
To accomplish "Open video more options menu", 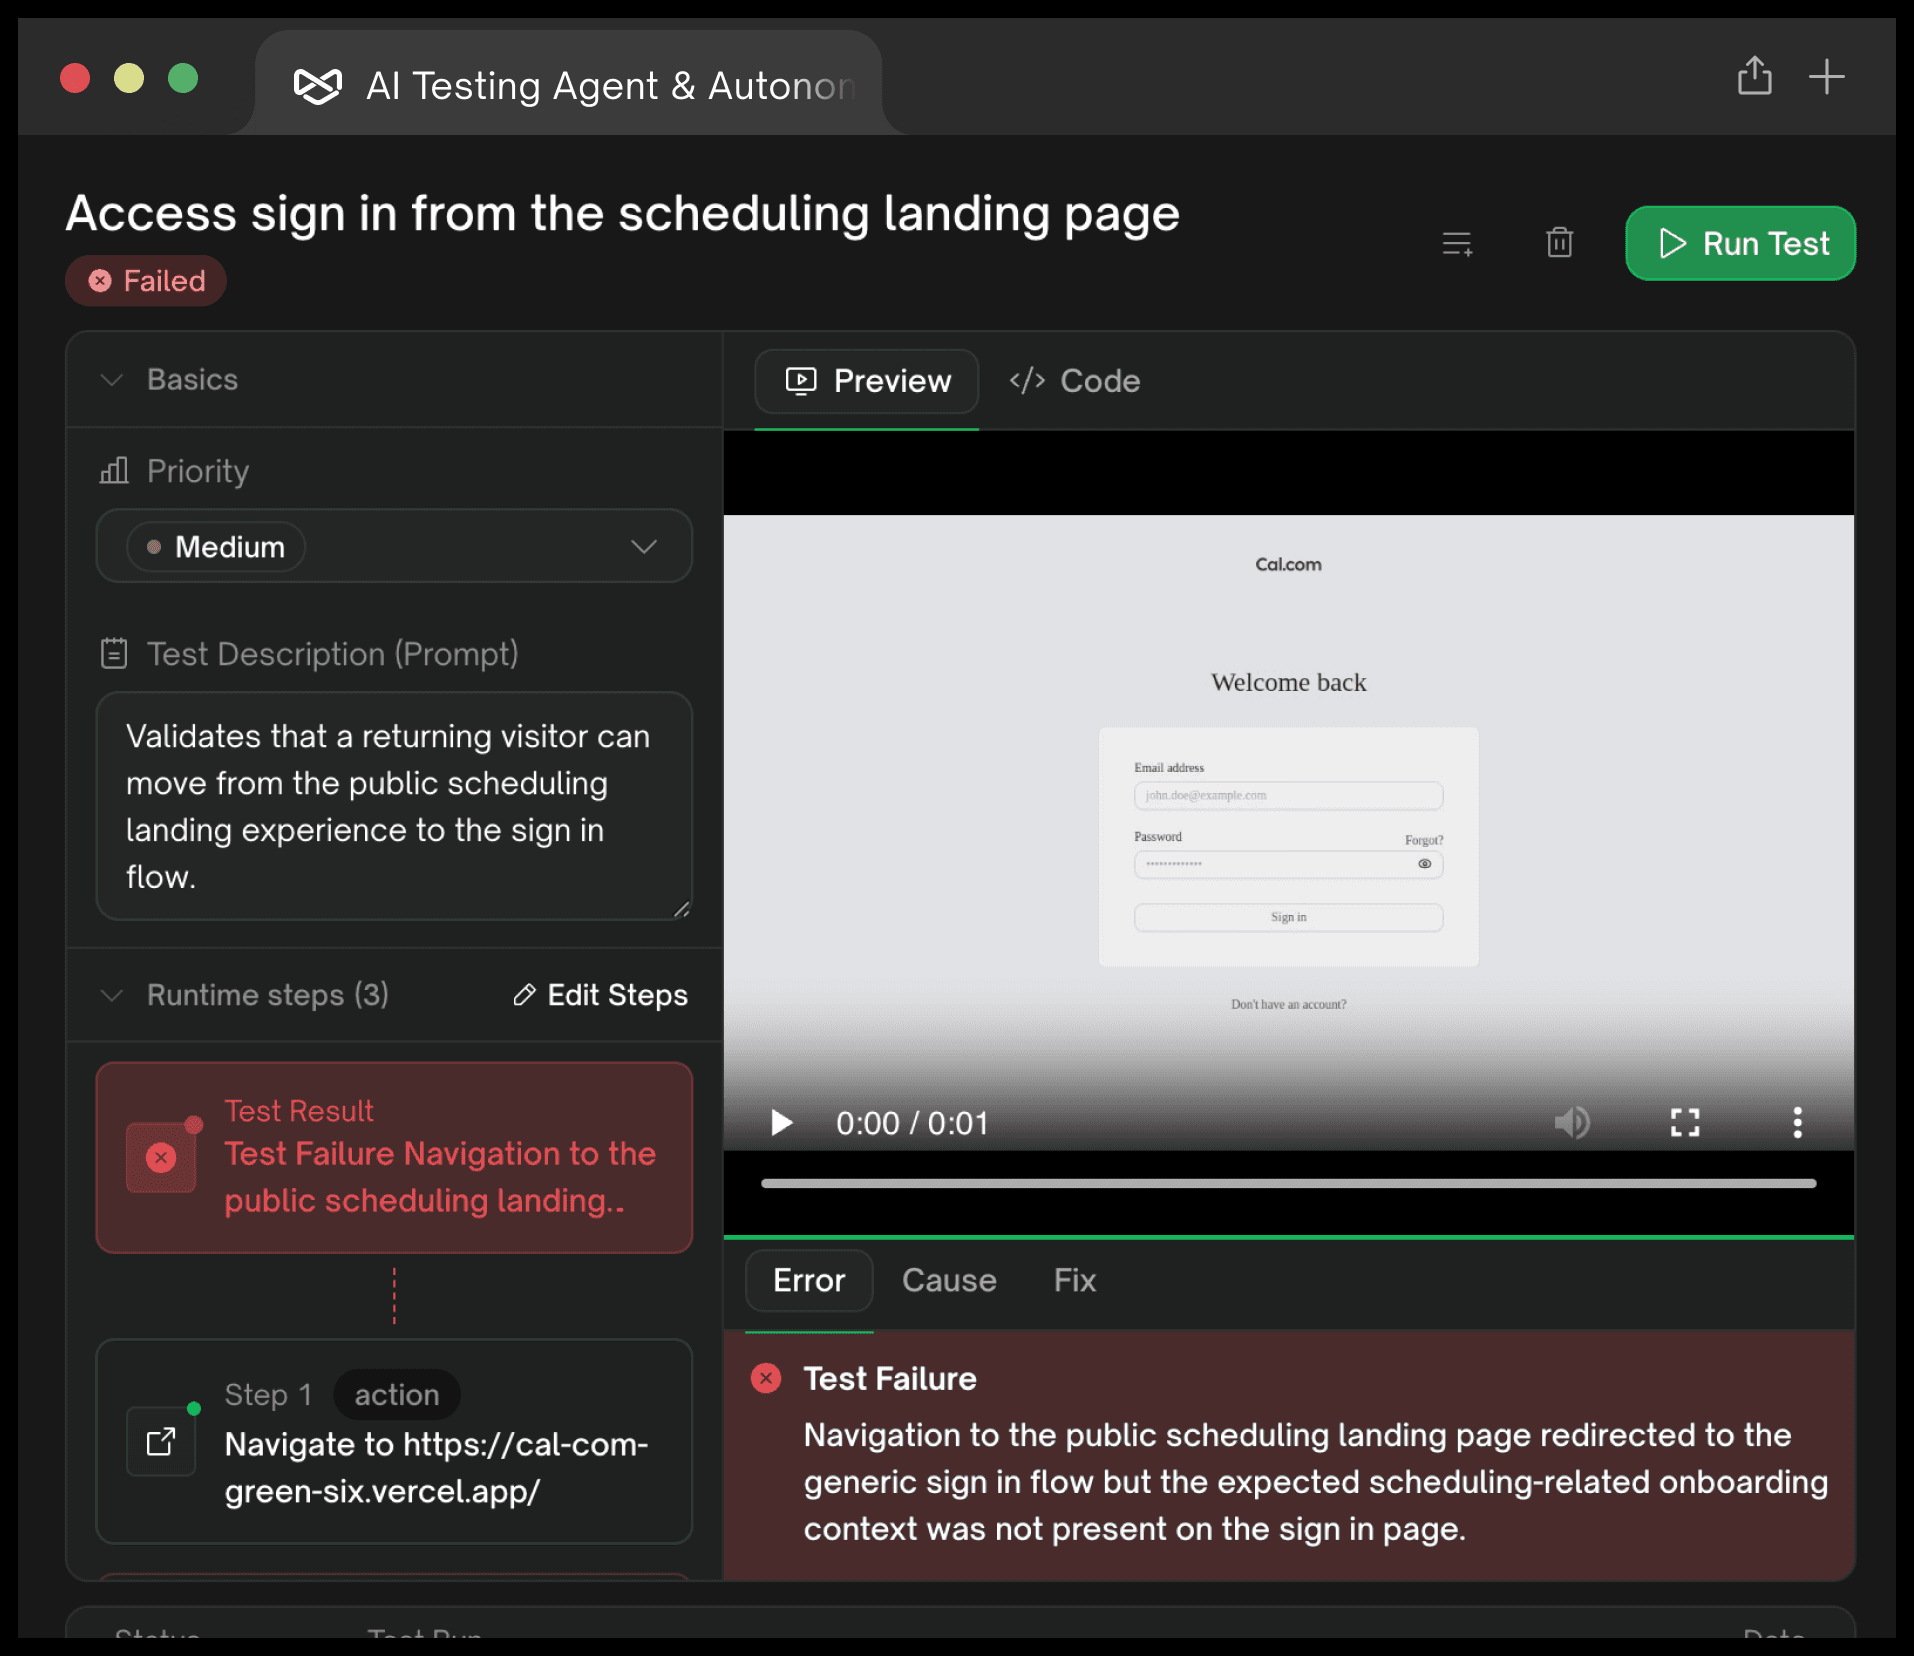I will pos(1798,1123).
